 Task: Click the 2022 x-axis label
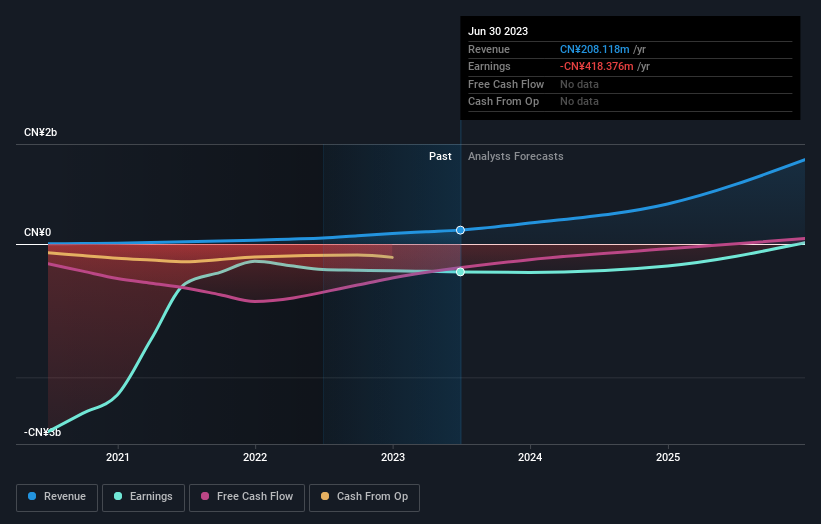pyautogui.click(x=255, y=458)
